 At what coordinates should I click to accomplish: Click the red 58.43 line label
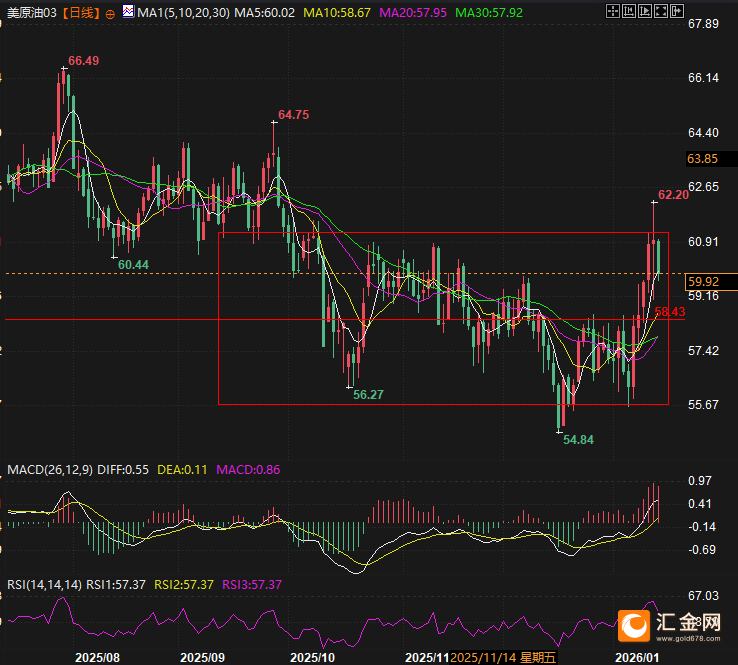[x=670, y=312]
